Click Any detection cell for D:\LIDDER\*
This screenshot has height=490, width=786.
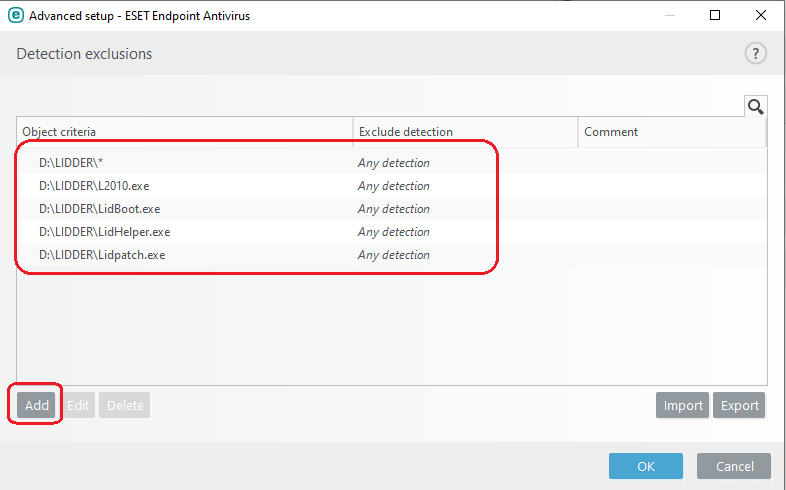(394, 163)
